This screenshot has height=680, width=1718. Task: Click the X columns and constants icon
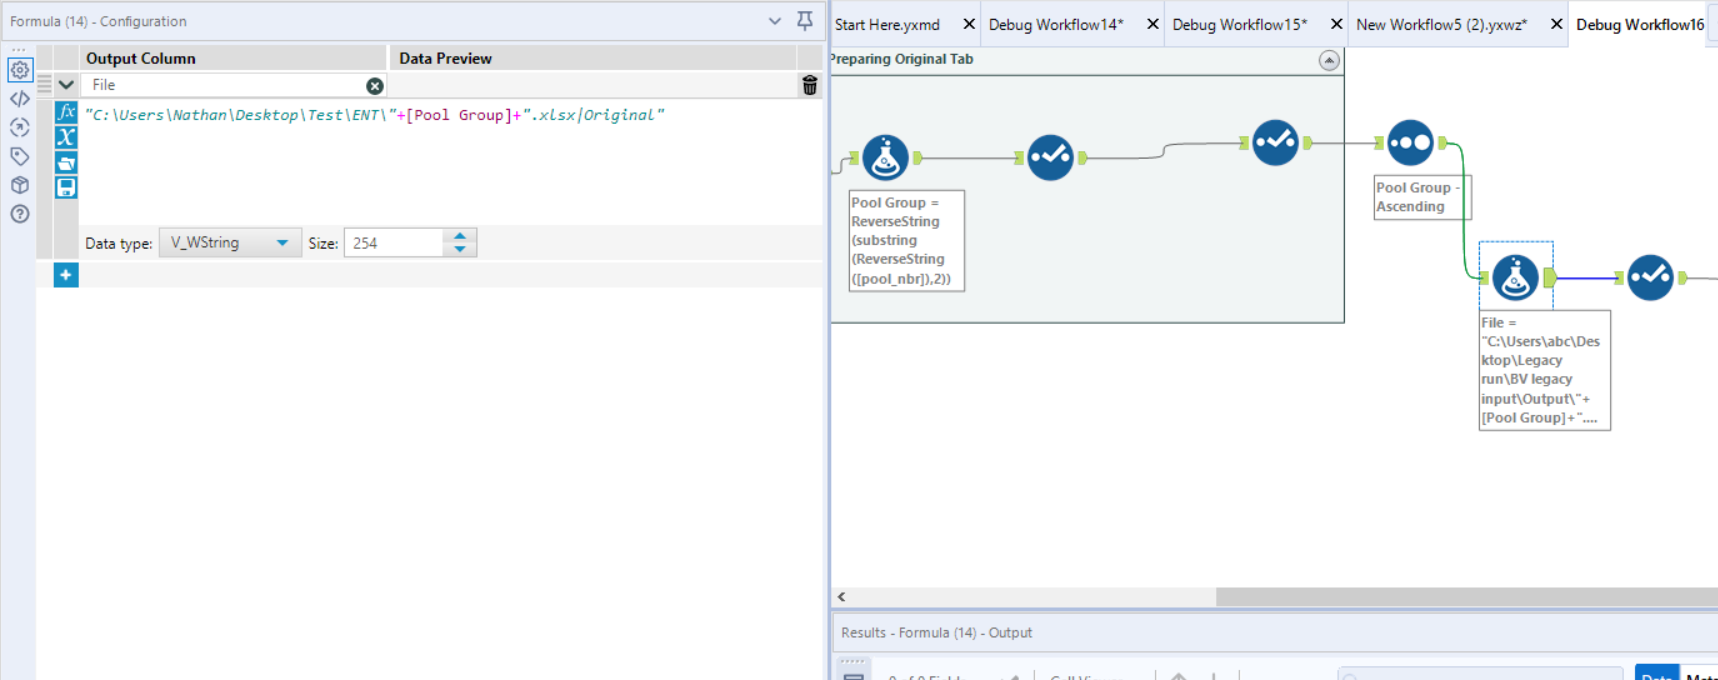point(66,137)
